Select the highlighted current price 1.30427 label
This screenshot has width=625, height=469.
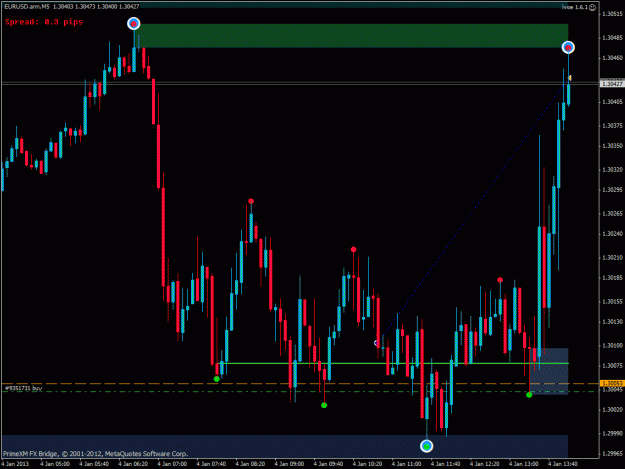point(612,84)
